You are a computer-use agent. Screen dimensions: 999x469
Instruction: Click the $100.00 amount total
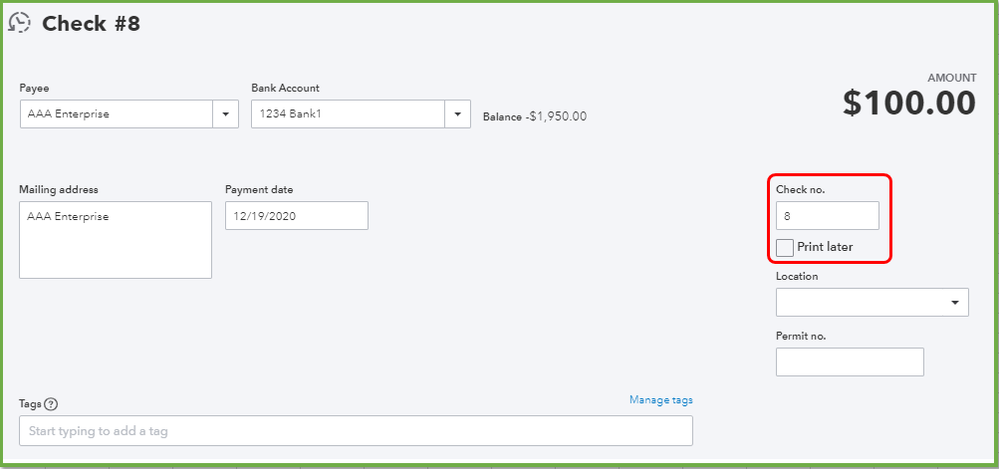point(908,102)
